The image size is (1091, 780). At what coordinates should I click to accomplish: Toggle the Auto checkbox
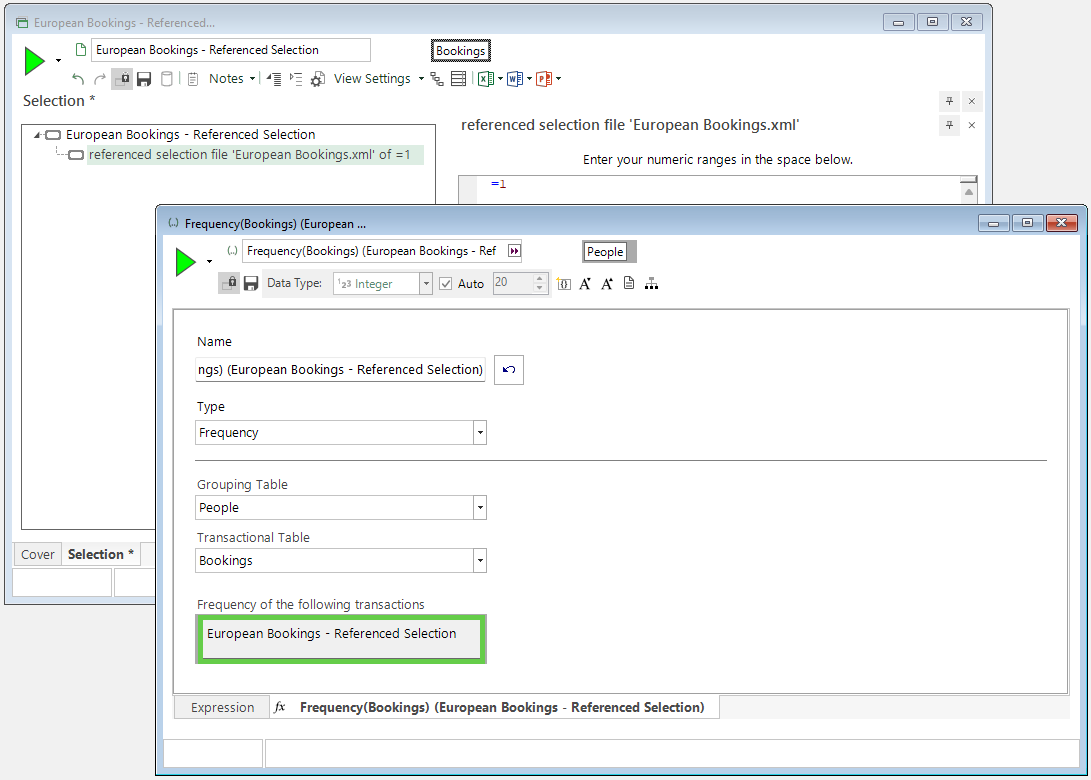(446, 284)
